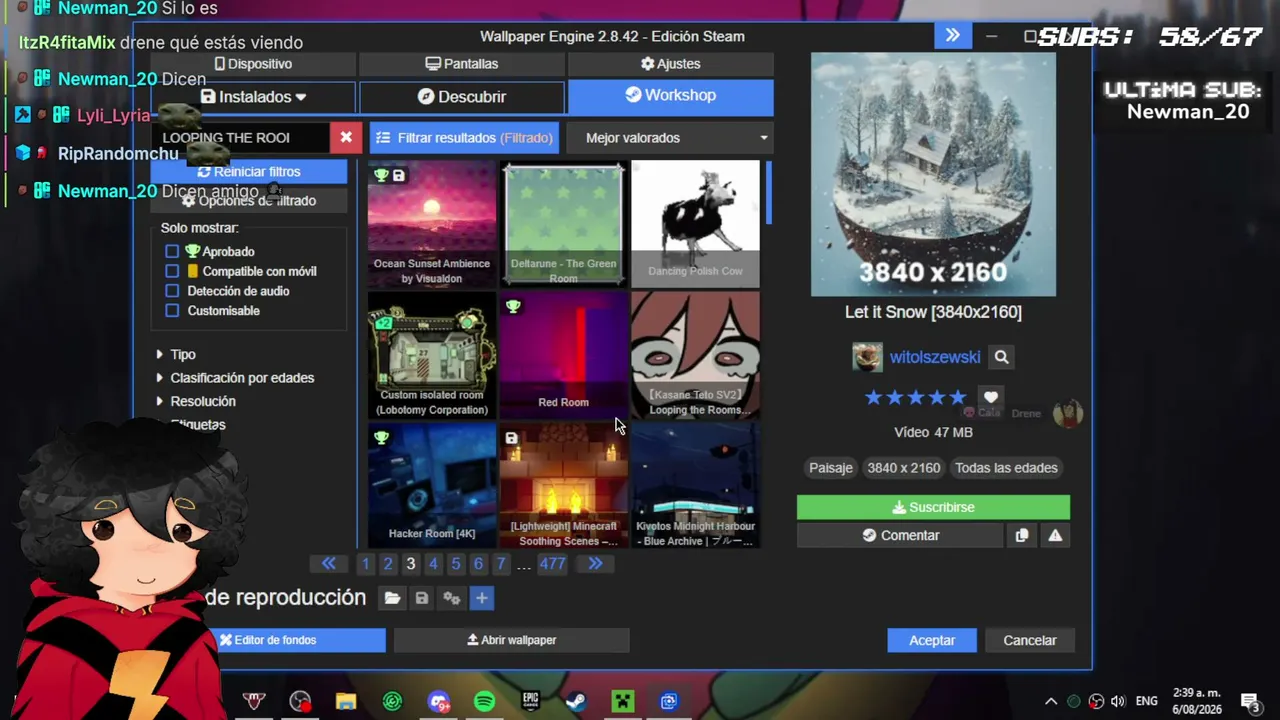Select the Workshop tab
The image size is (1280, 720).
(671, 96)
